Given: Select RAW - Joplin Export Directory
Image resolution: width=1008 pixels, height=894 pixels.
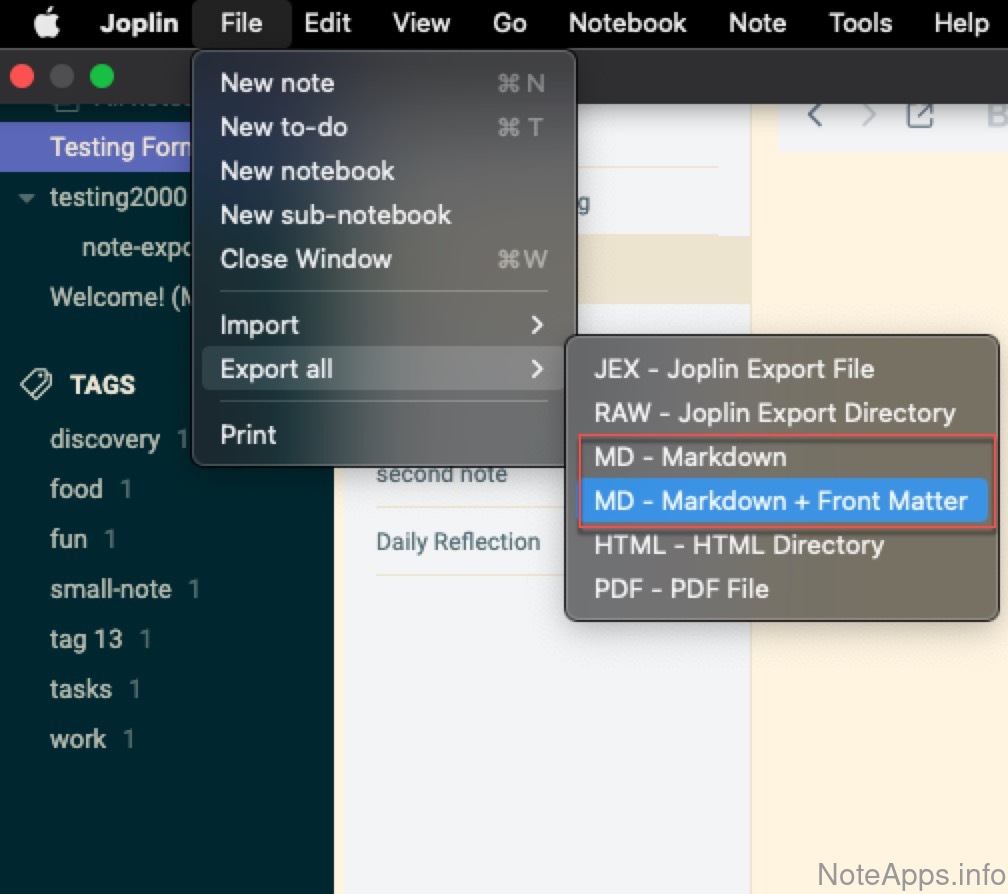Looking at the screenshot, I should tap(774, 413).
